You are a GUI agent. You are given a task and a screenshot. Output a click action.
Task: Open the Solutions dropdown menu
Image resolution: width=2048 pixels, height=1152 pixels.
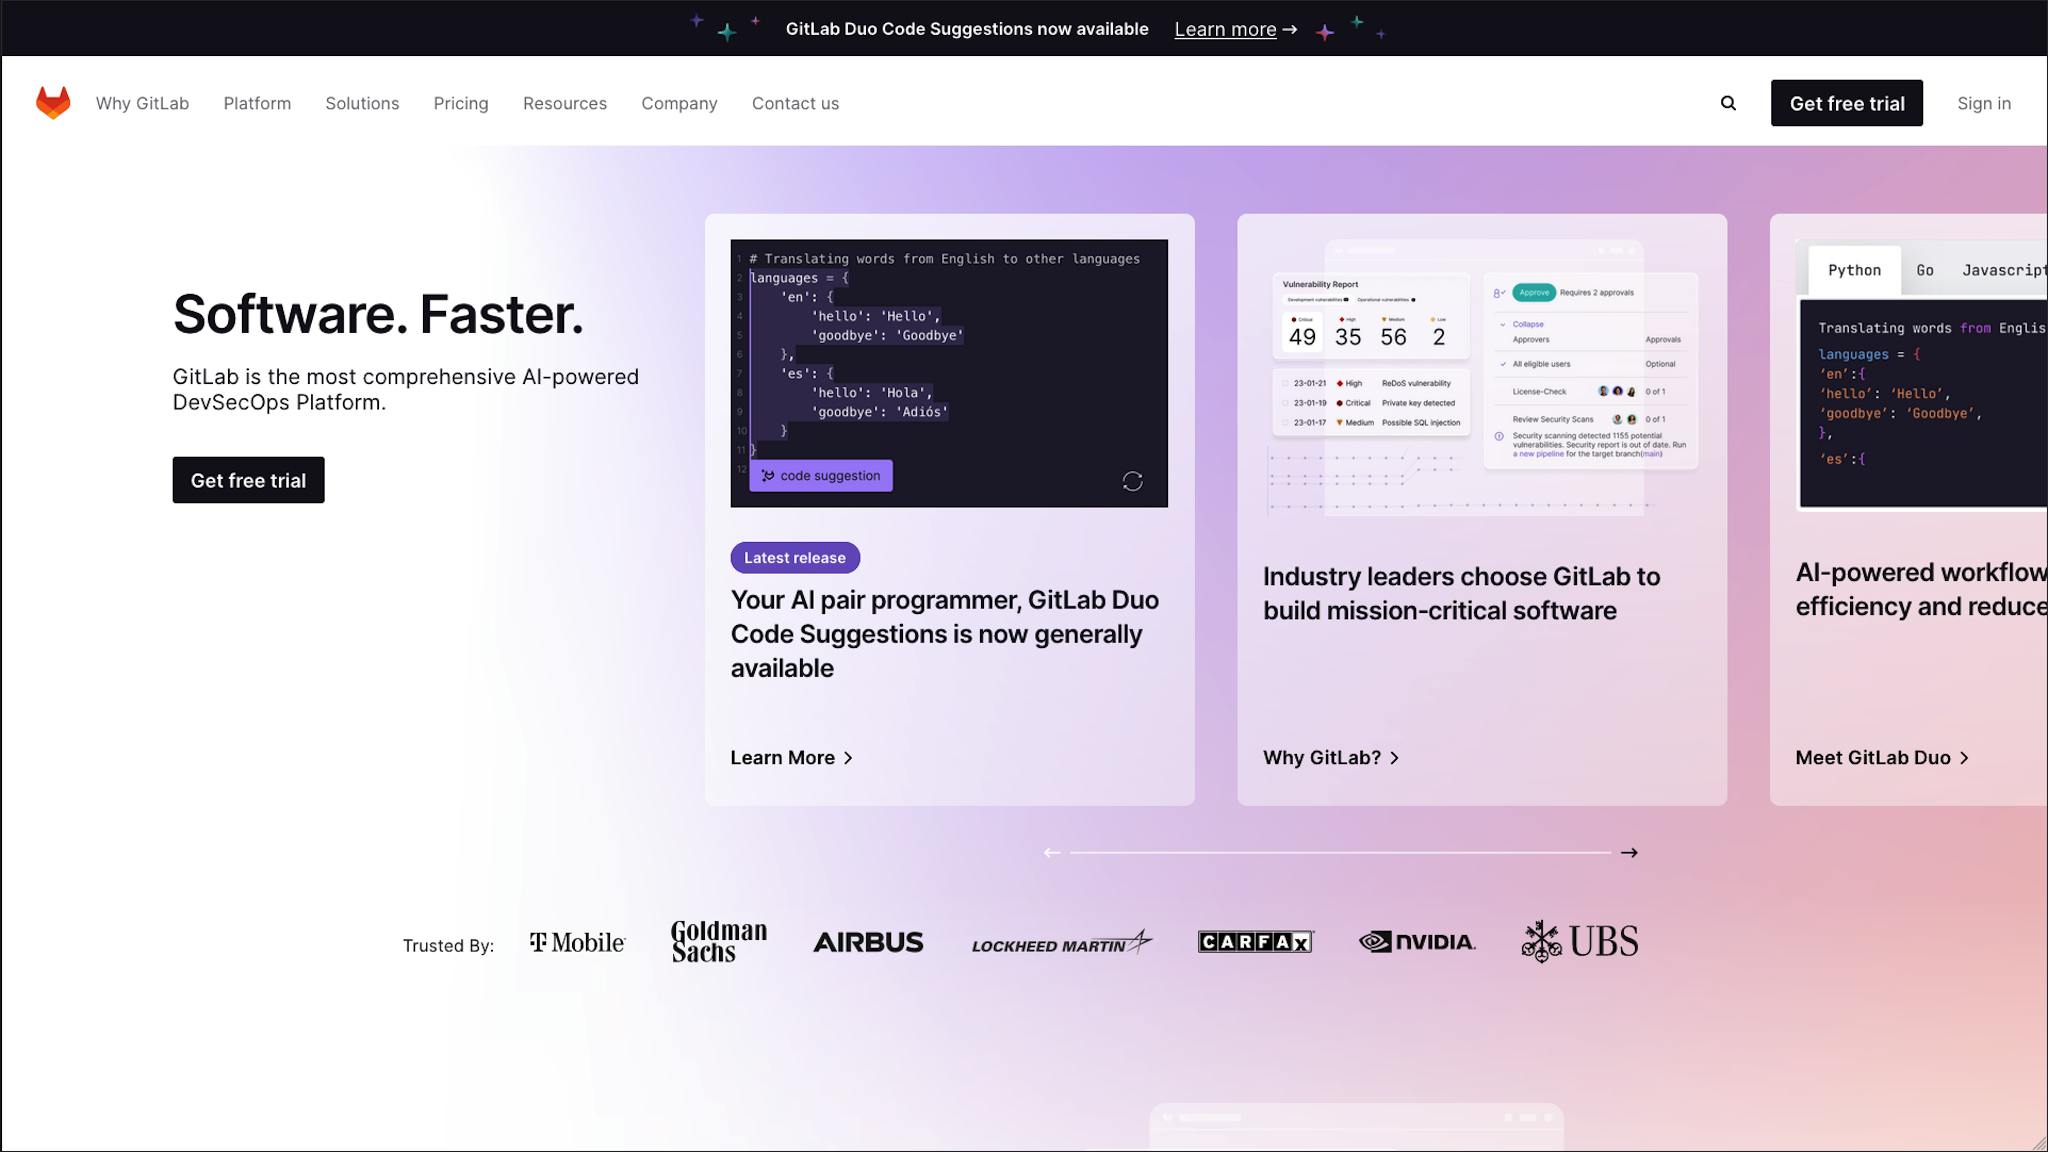tap(362, 103)
